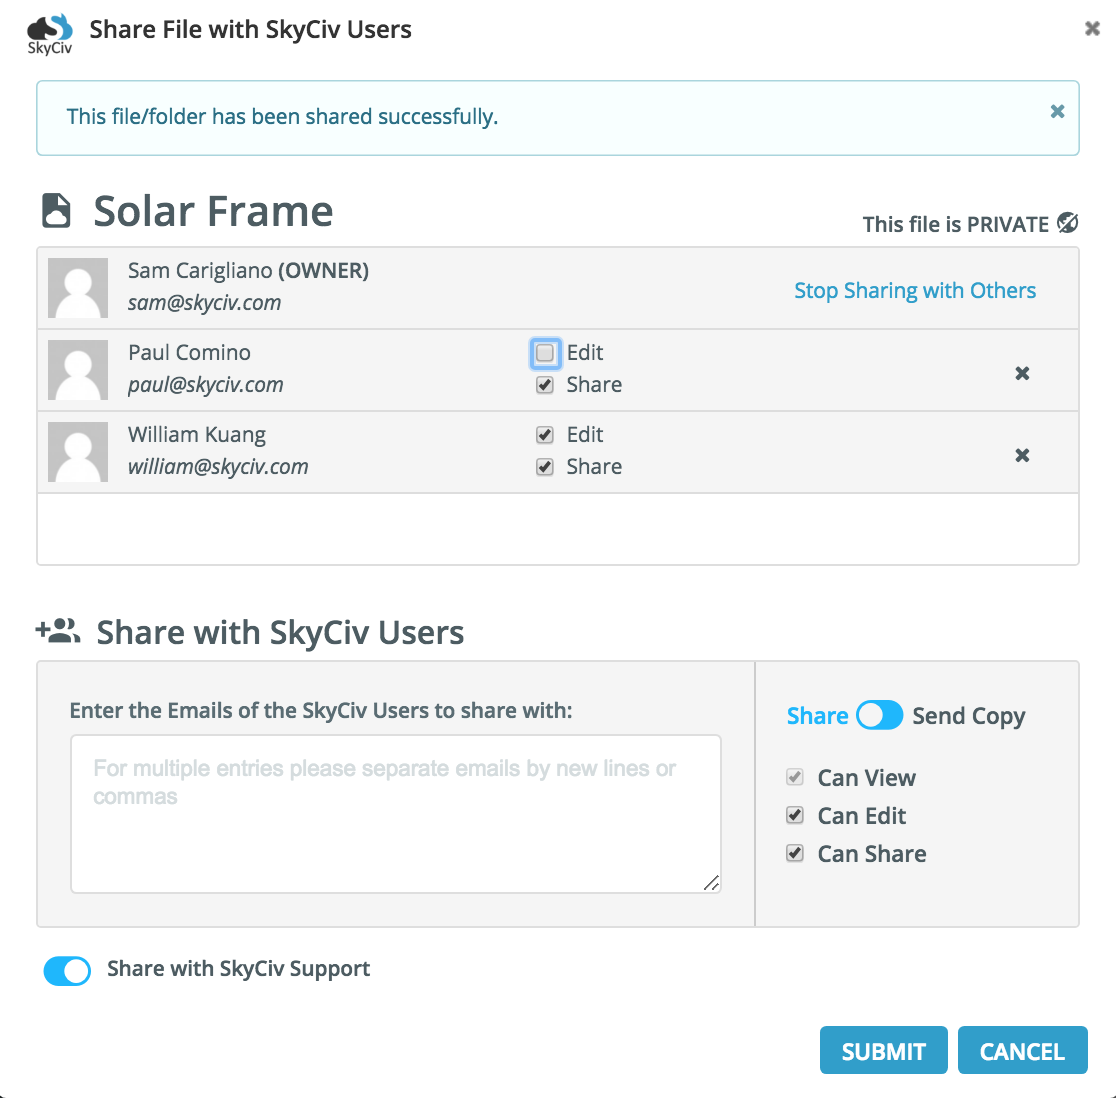
Task: Click the private file eye-slash icon
Action: [1068, 223]
